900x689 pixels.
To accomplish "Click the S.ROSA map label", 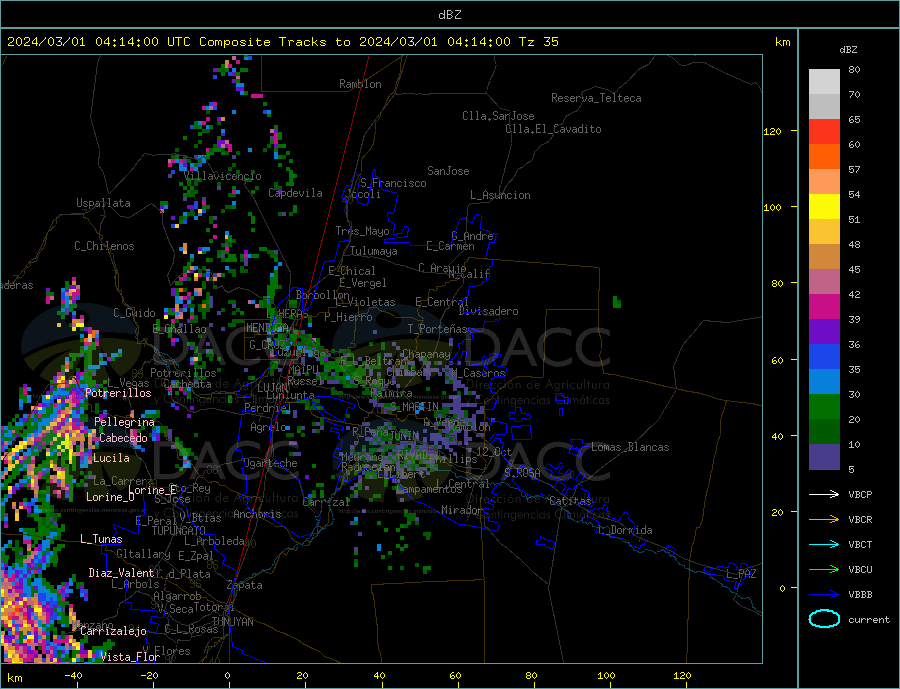I will [522, 473].
